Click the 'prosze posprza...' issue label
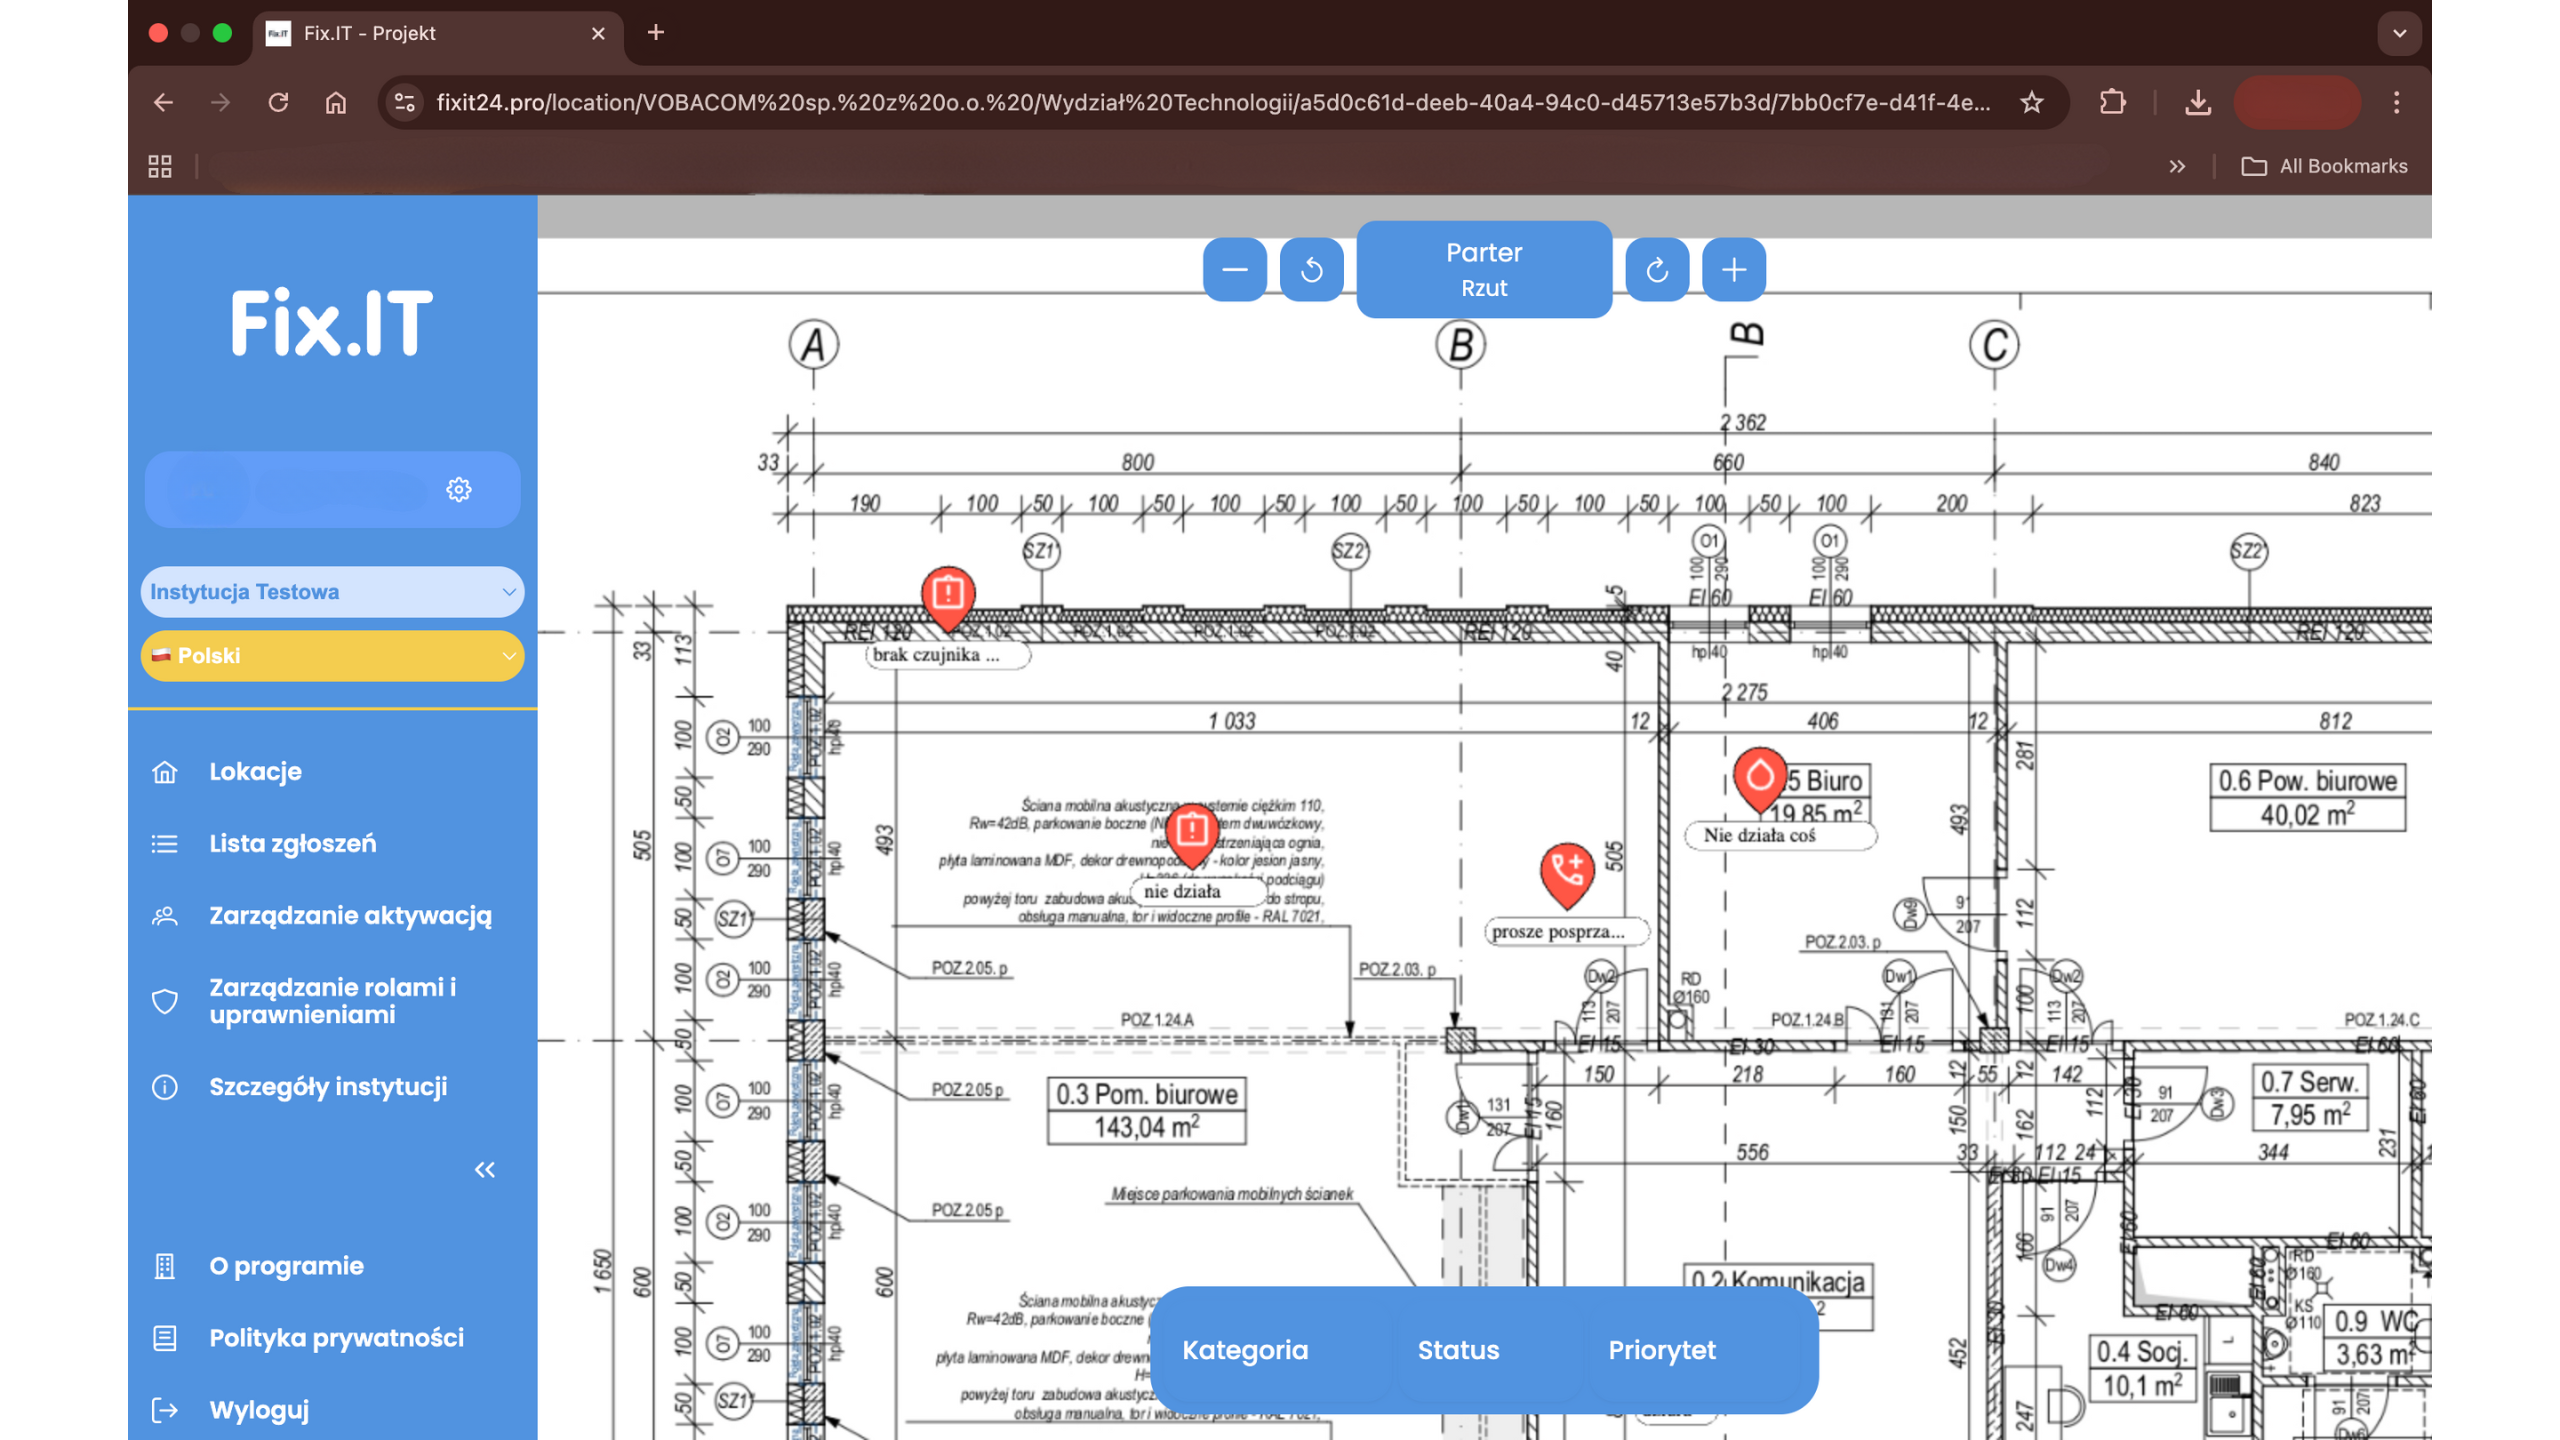This screenshot has height=1440, width=2560. click(x=1565, y=931)
